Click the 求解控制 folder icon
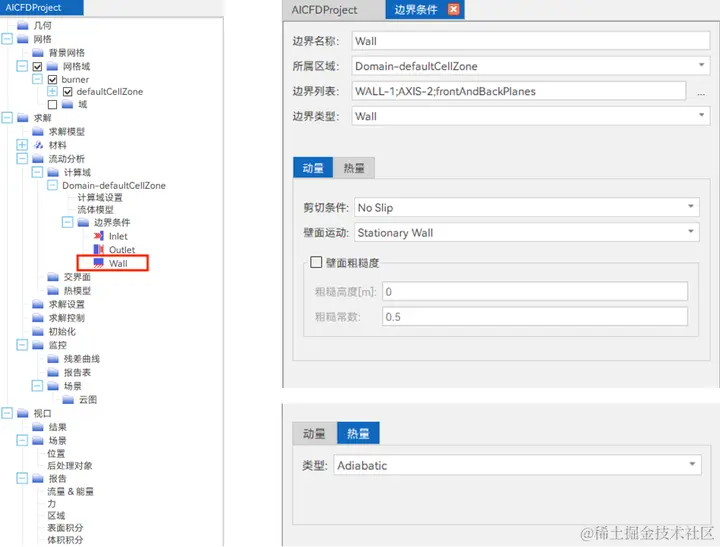Image resolution: width=720 pixels, height=547 pixels. [38, 318]
